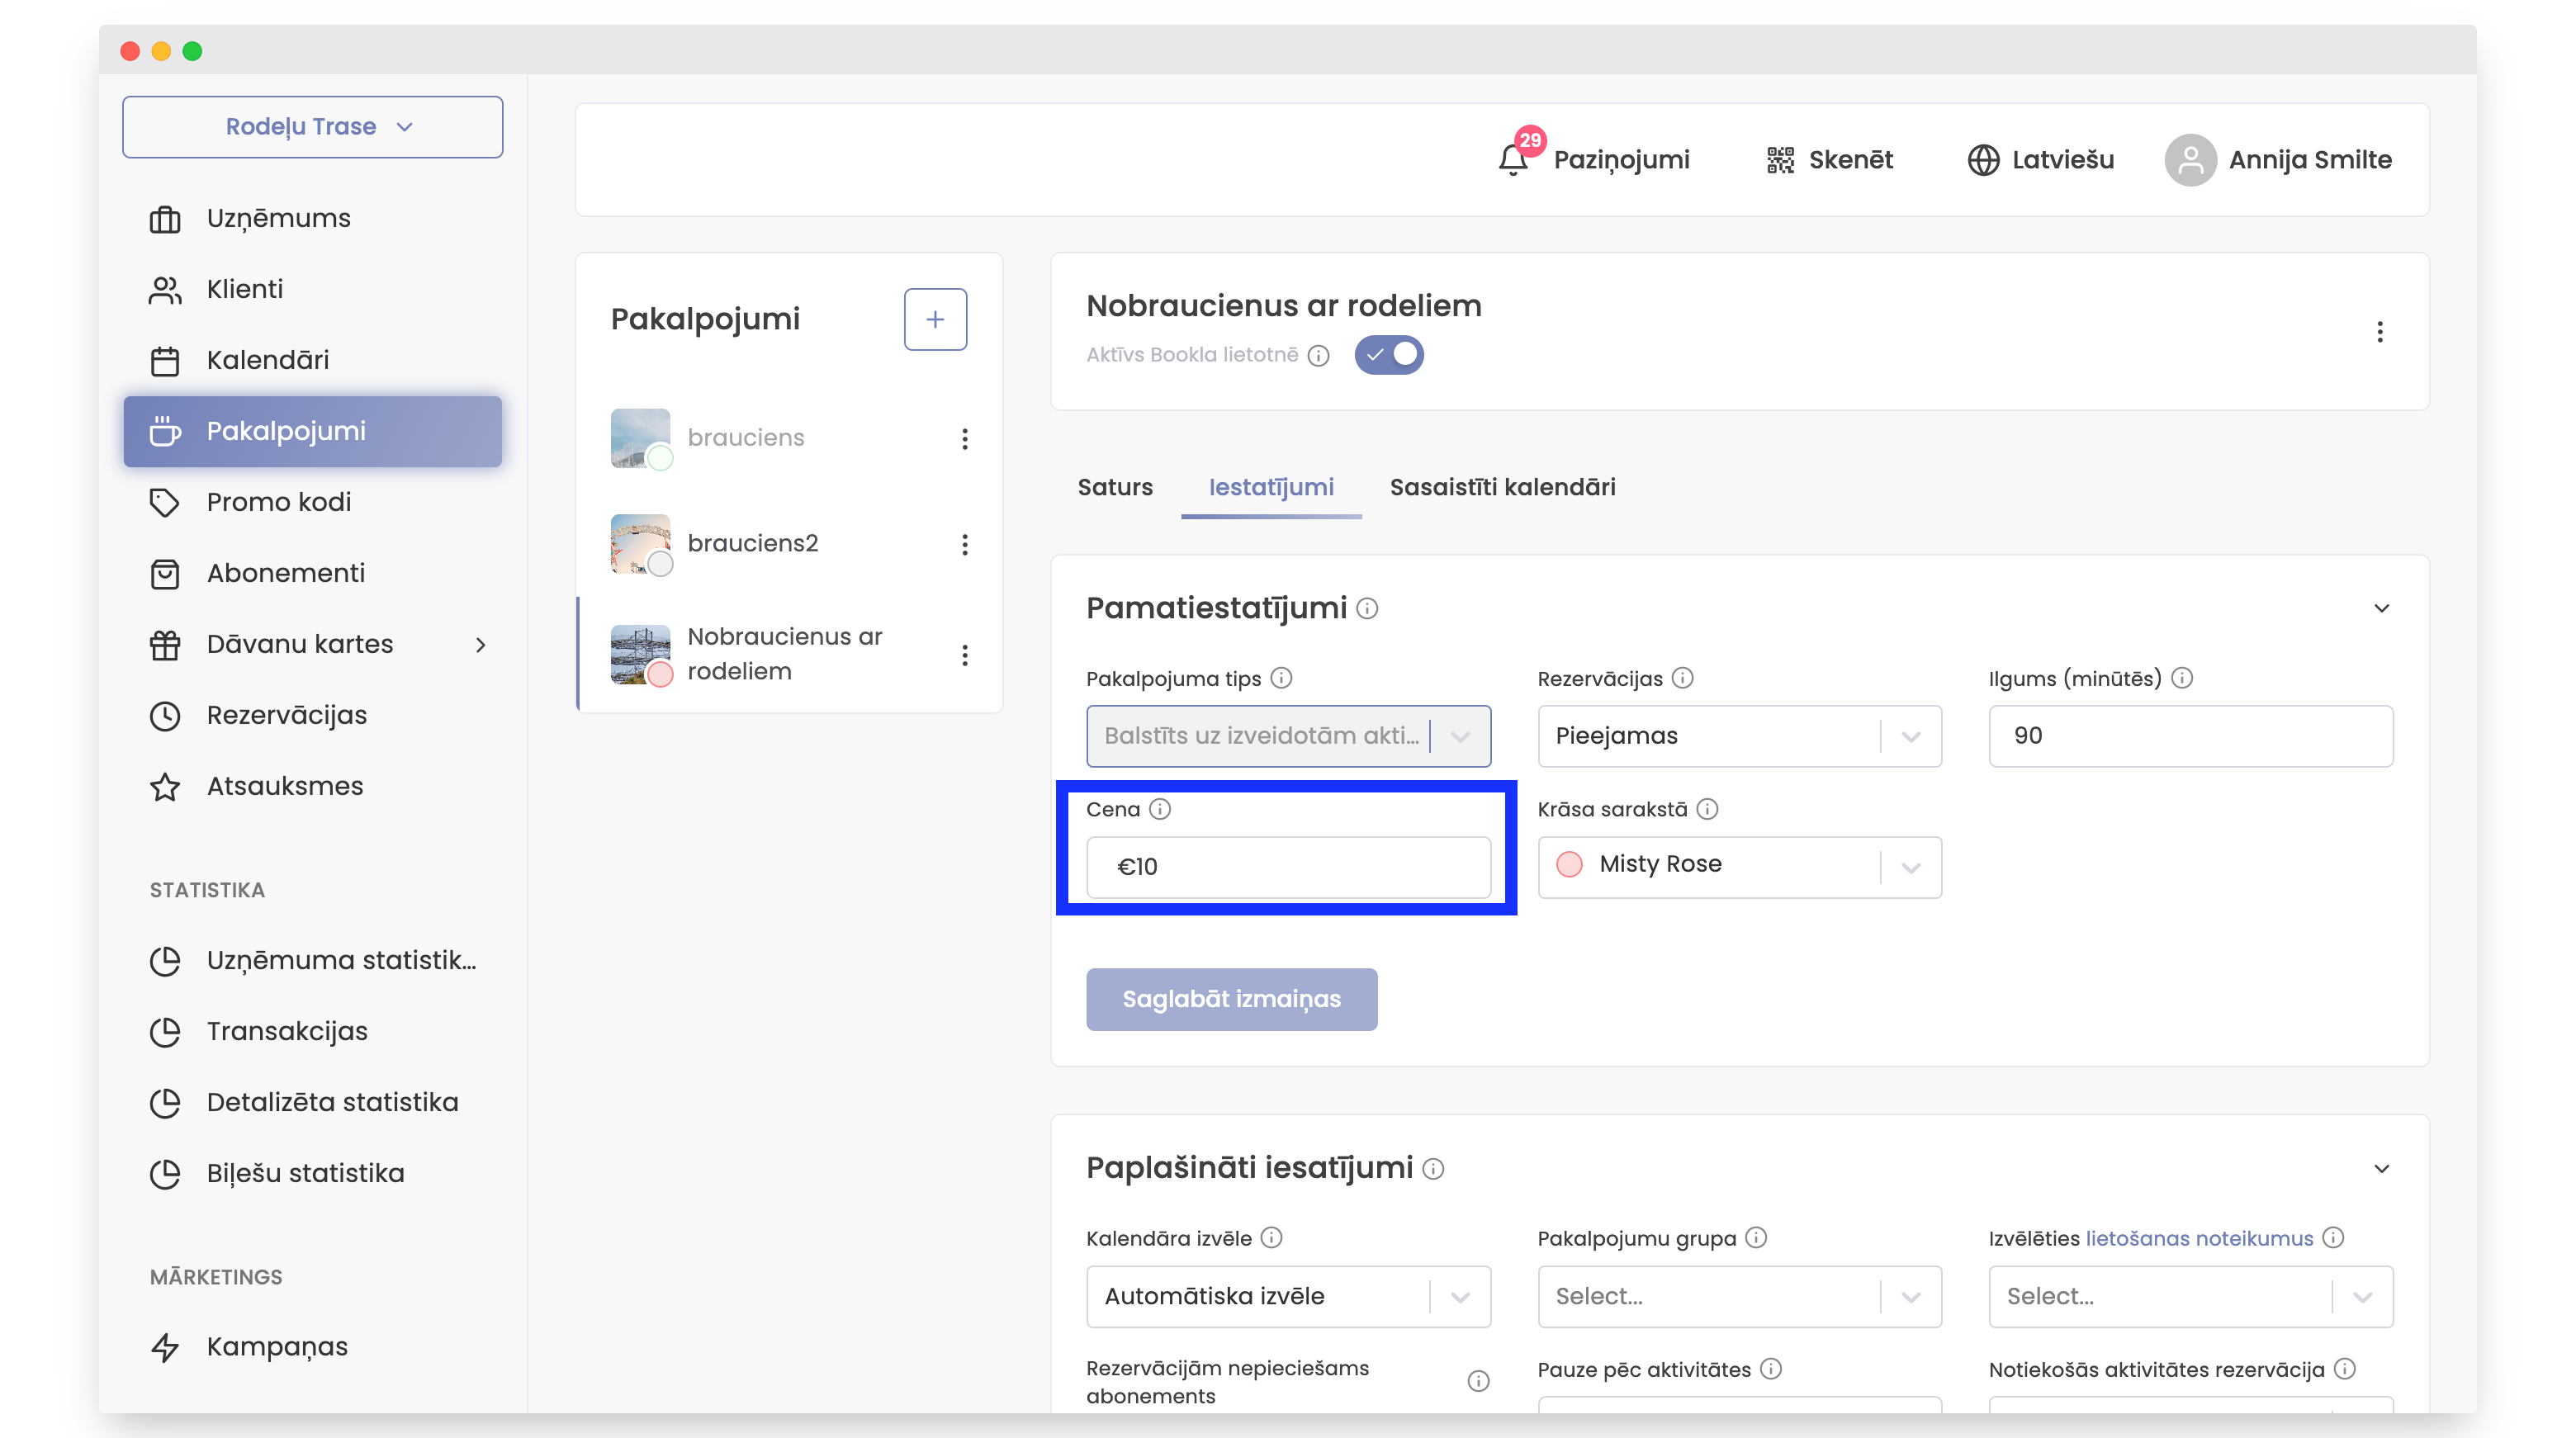Viewport: 2576px width, 1438px height.
Task: Open three-dot menu for brauciens2
Action: tap(964, 544)
